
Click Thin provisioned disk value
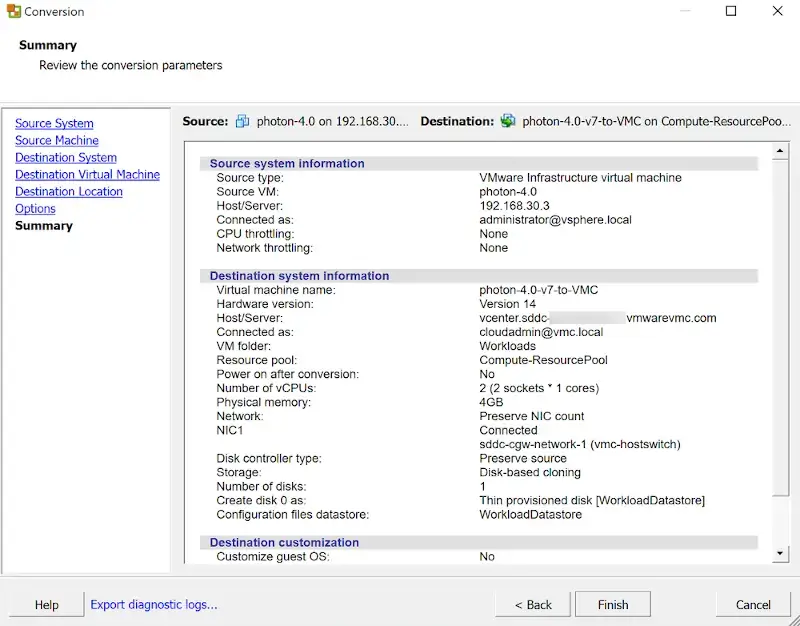pyautogui.click(x=592, y=500)
